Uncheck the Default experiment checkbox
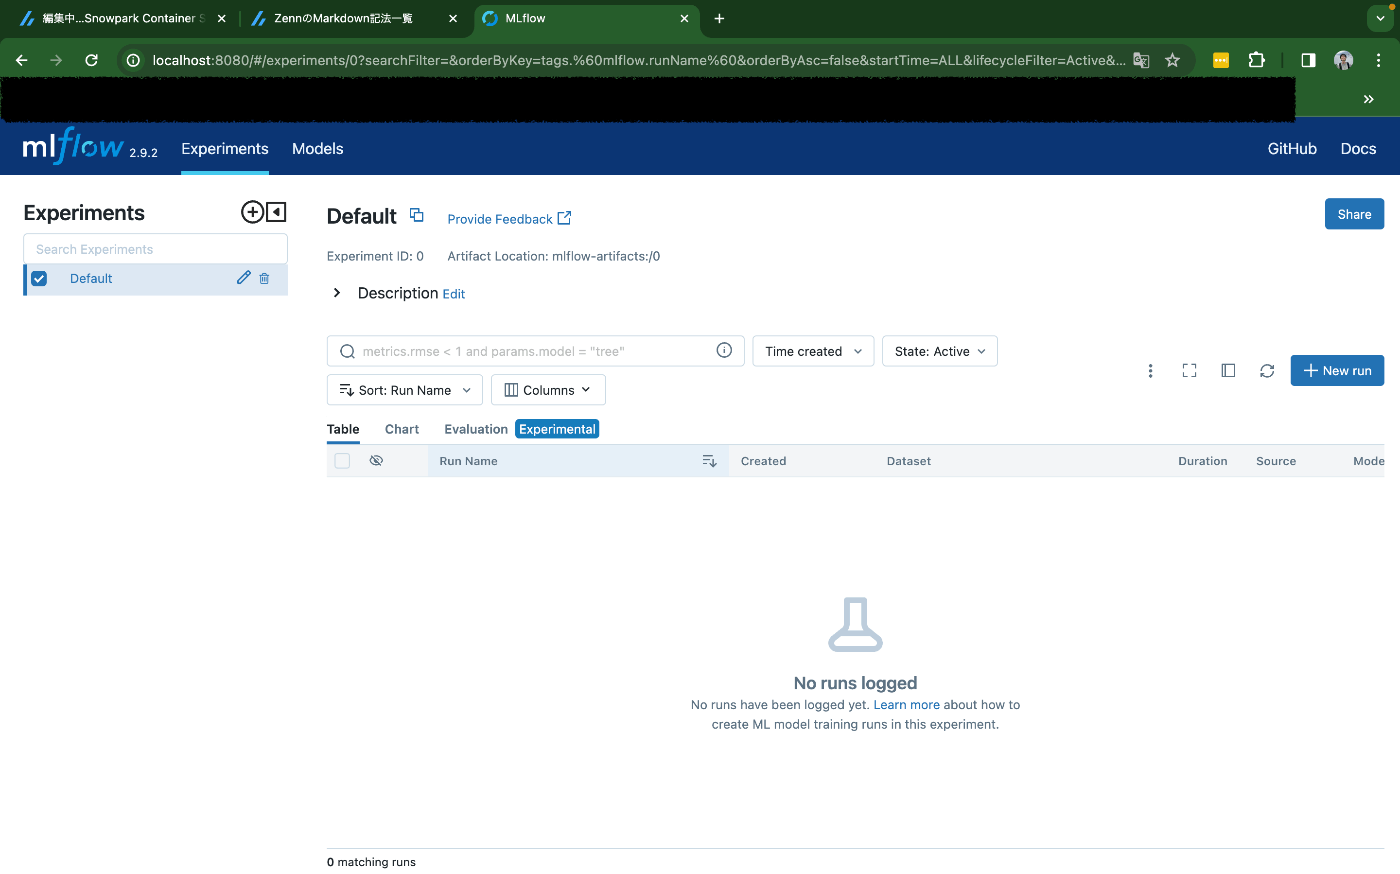This screenshot has height=874, width=1400. pyautogui.click(x=39, y=279)
